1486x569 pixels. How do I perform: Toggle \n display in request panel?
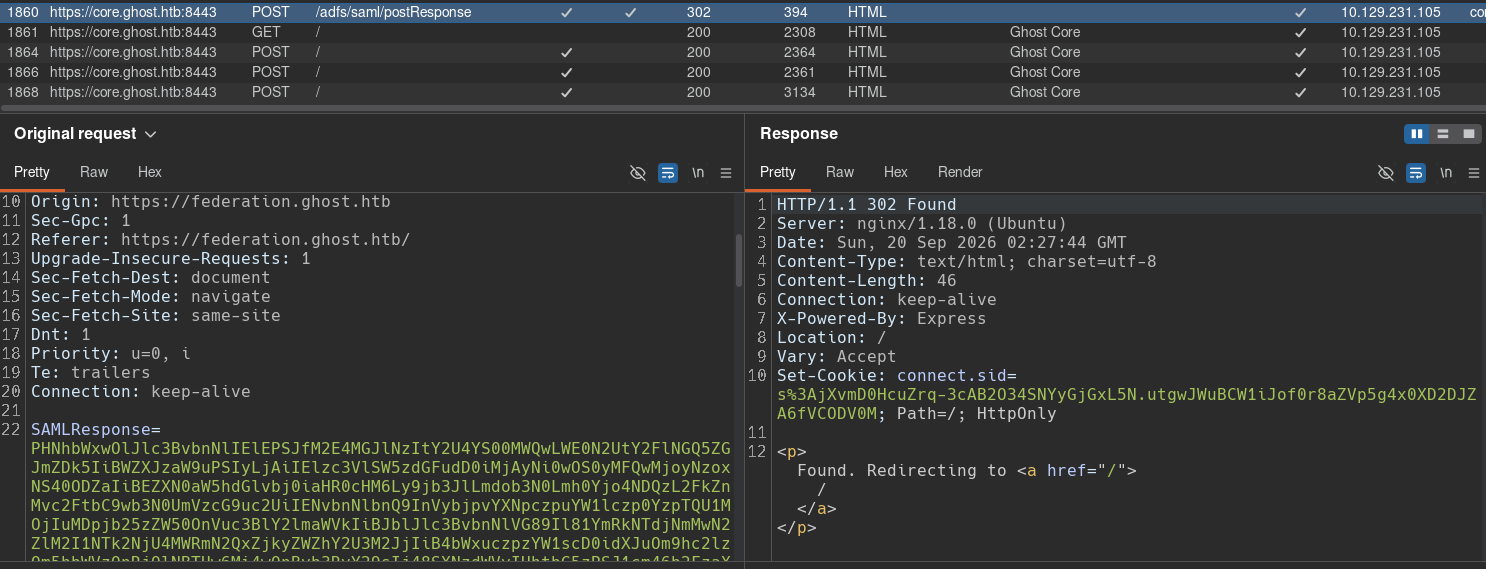(x=698, y=173)
